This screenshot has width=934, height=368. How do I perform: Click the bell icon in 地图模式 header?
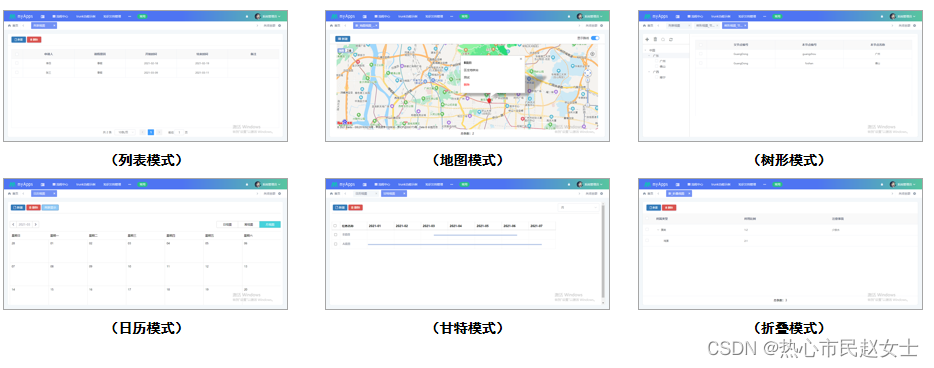[x=569, y=17]
